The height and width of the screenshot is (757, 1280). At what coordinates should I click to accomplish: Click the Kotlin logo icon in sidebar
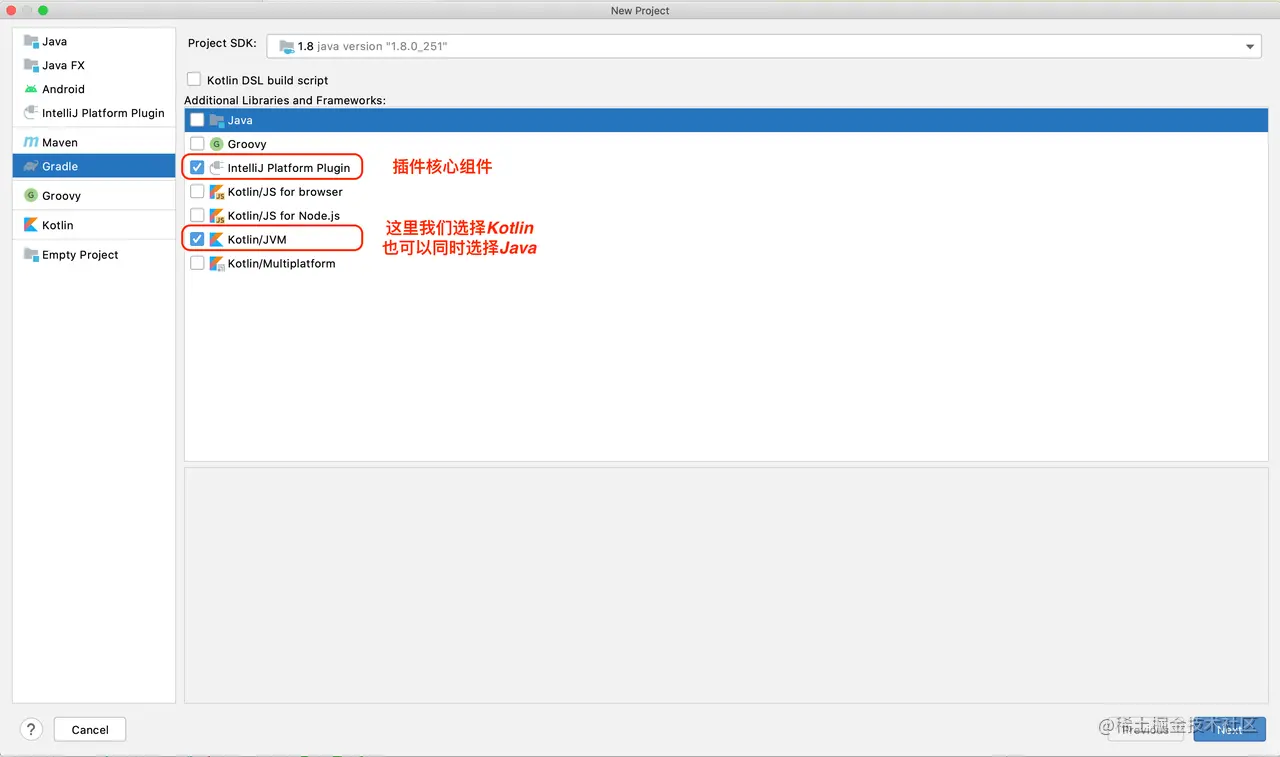click(x=31, y=225)
